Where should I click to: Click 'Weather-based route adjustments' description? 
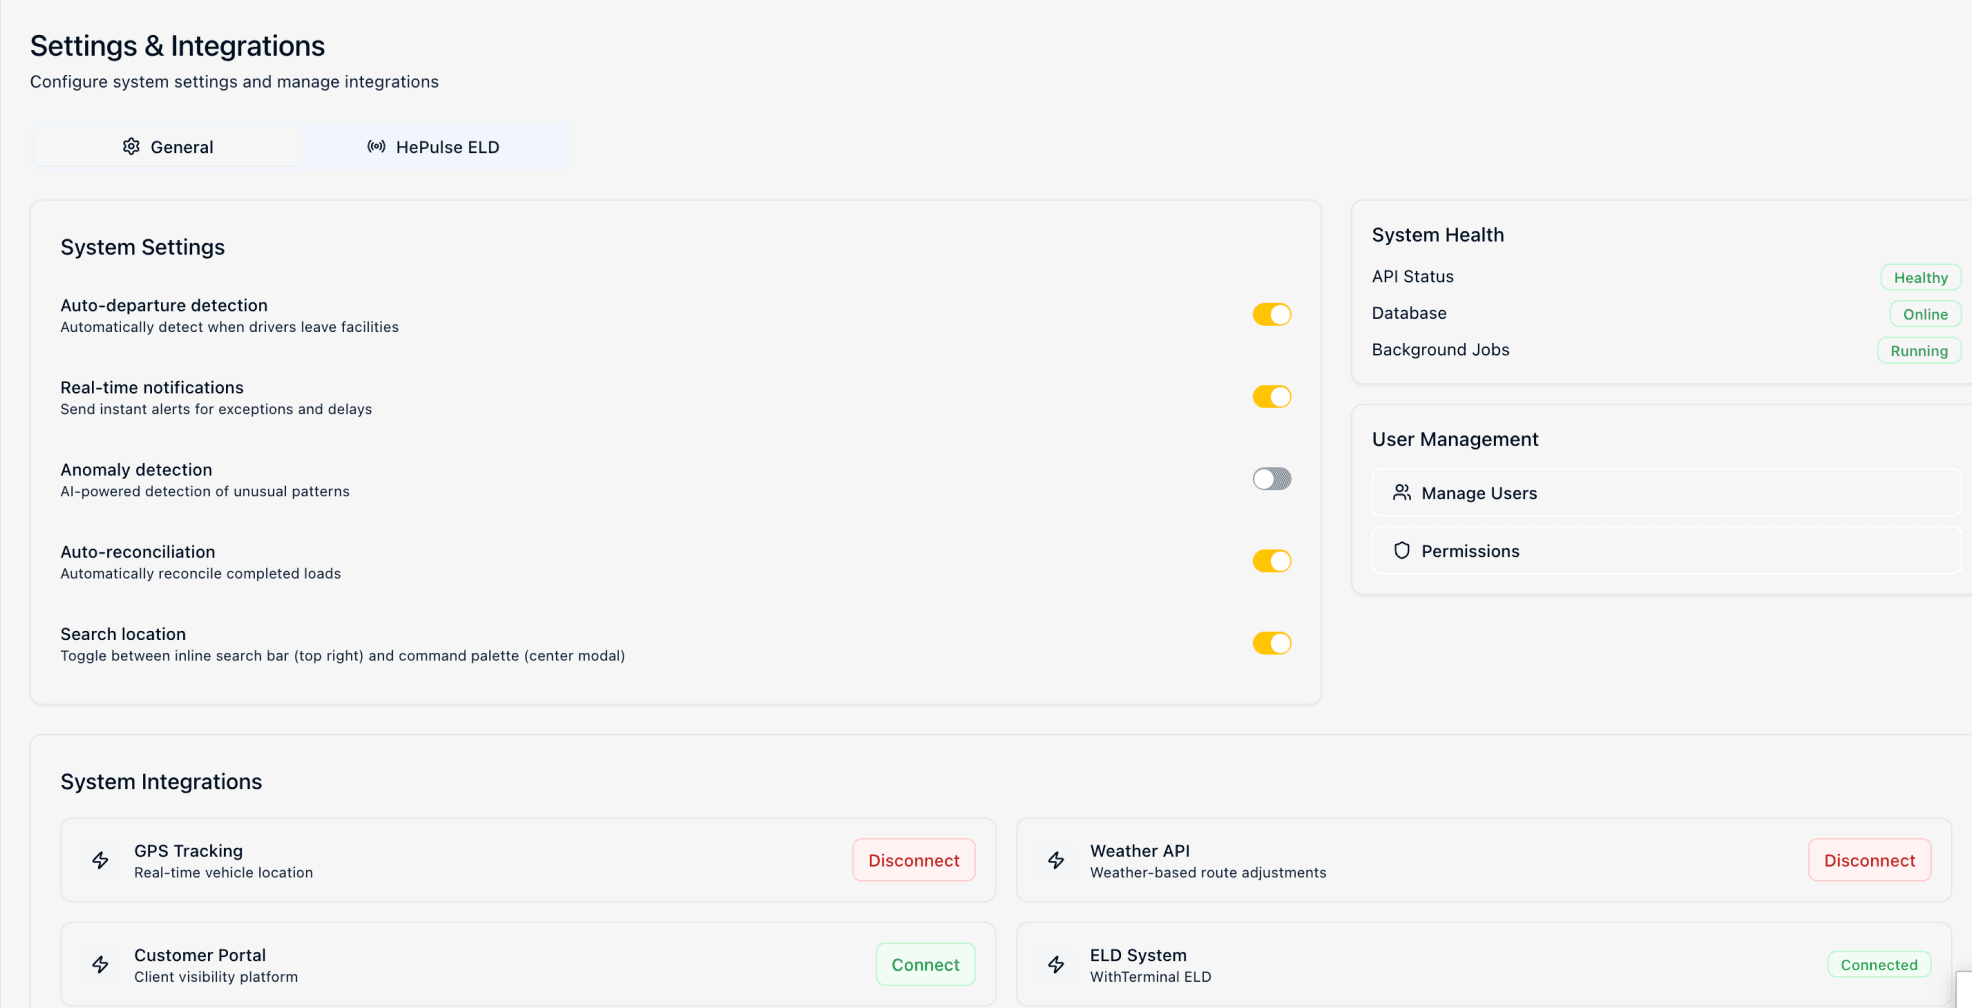coord(1208,873)
